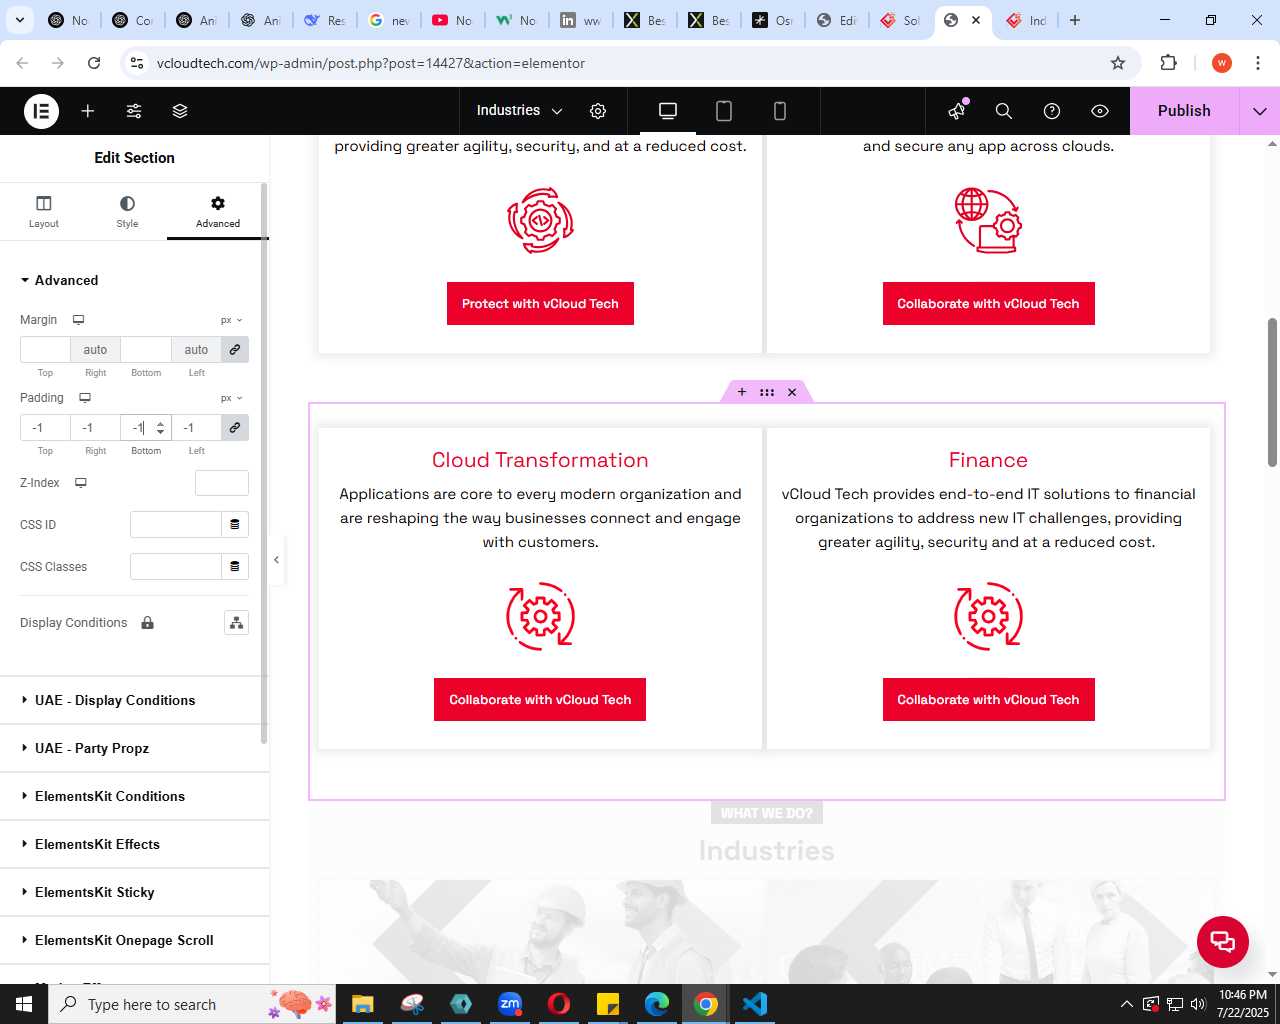Switch to desktop preview mode
1280x1024 pixels.
(668, 111)
